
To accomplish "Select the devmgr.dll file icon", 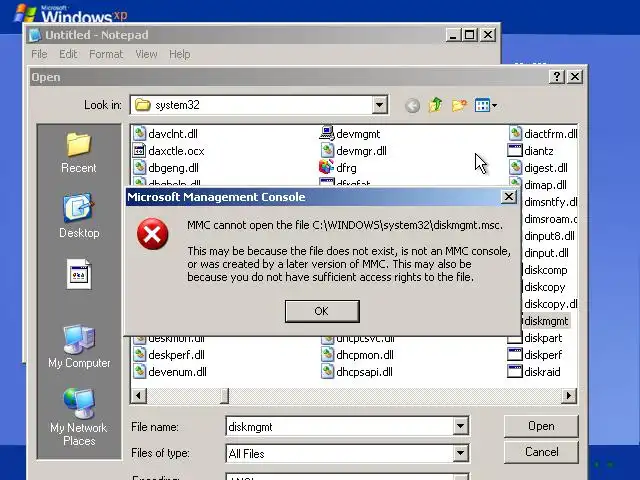I will [x=327, y=151].
